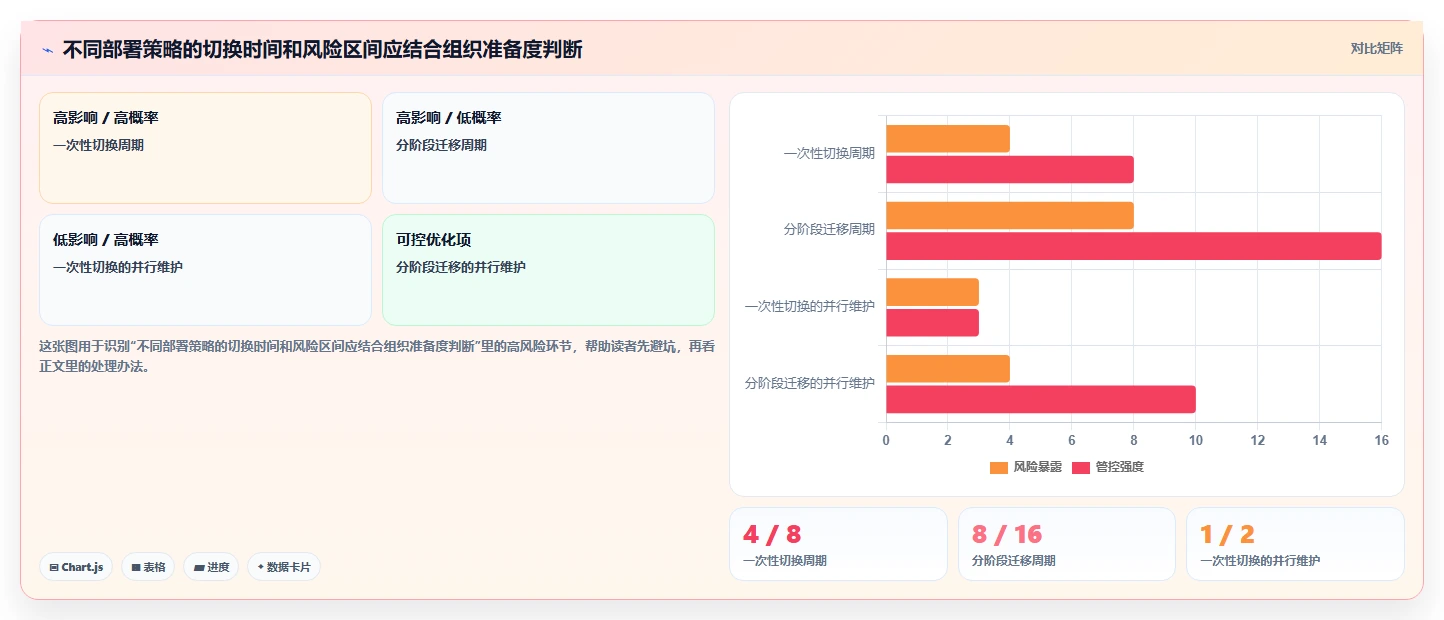Click the orange 风险暴露 legend swatch
The width and height of the screenshot is (1444, 620).
pos(999,468)
